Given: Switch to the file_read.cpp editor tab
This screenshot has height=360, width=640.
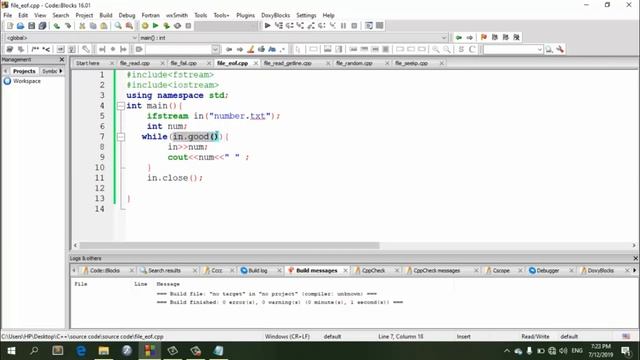Looking at the screenshot, I should click(135, 63).
